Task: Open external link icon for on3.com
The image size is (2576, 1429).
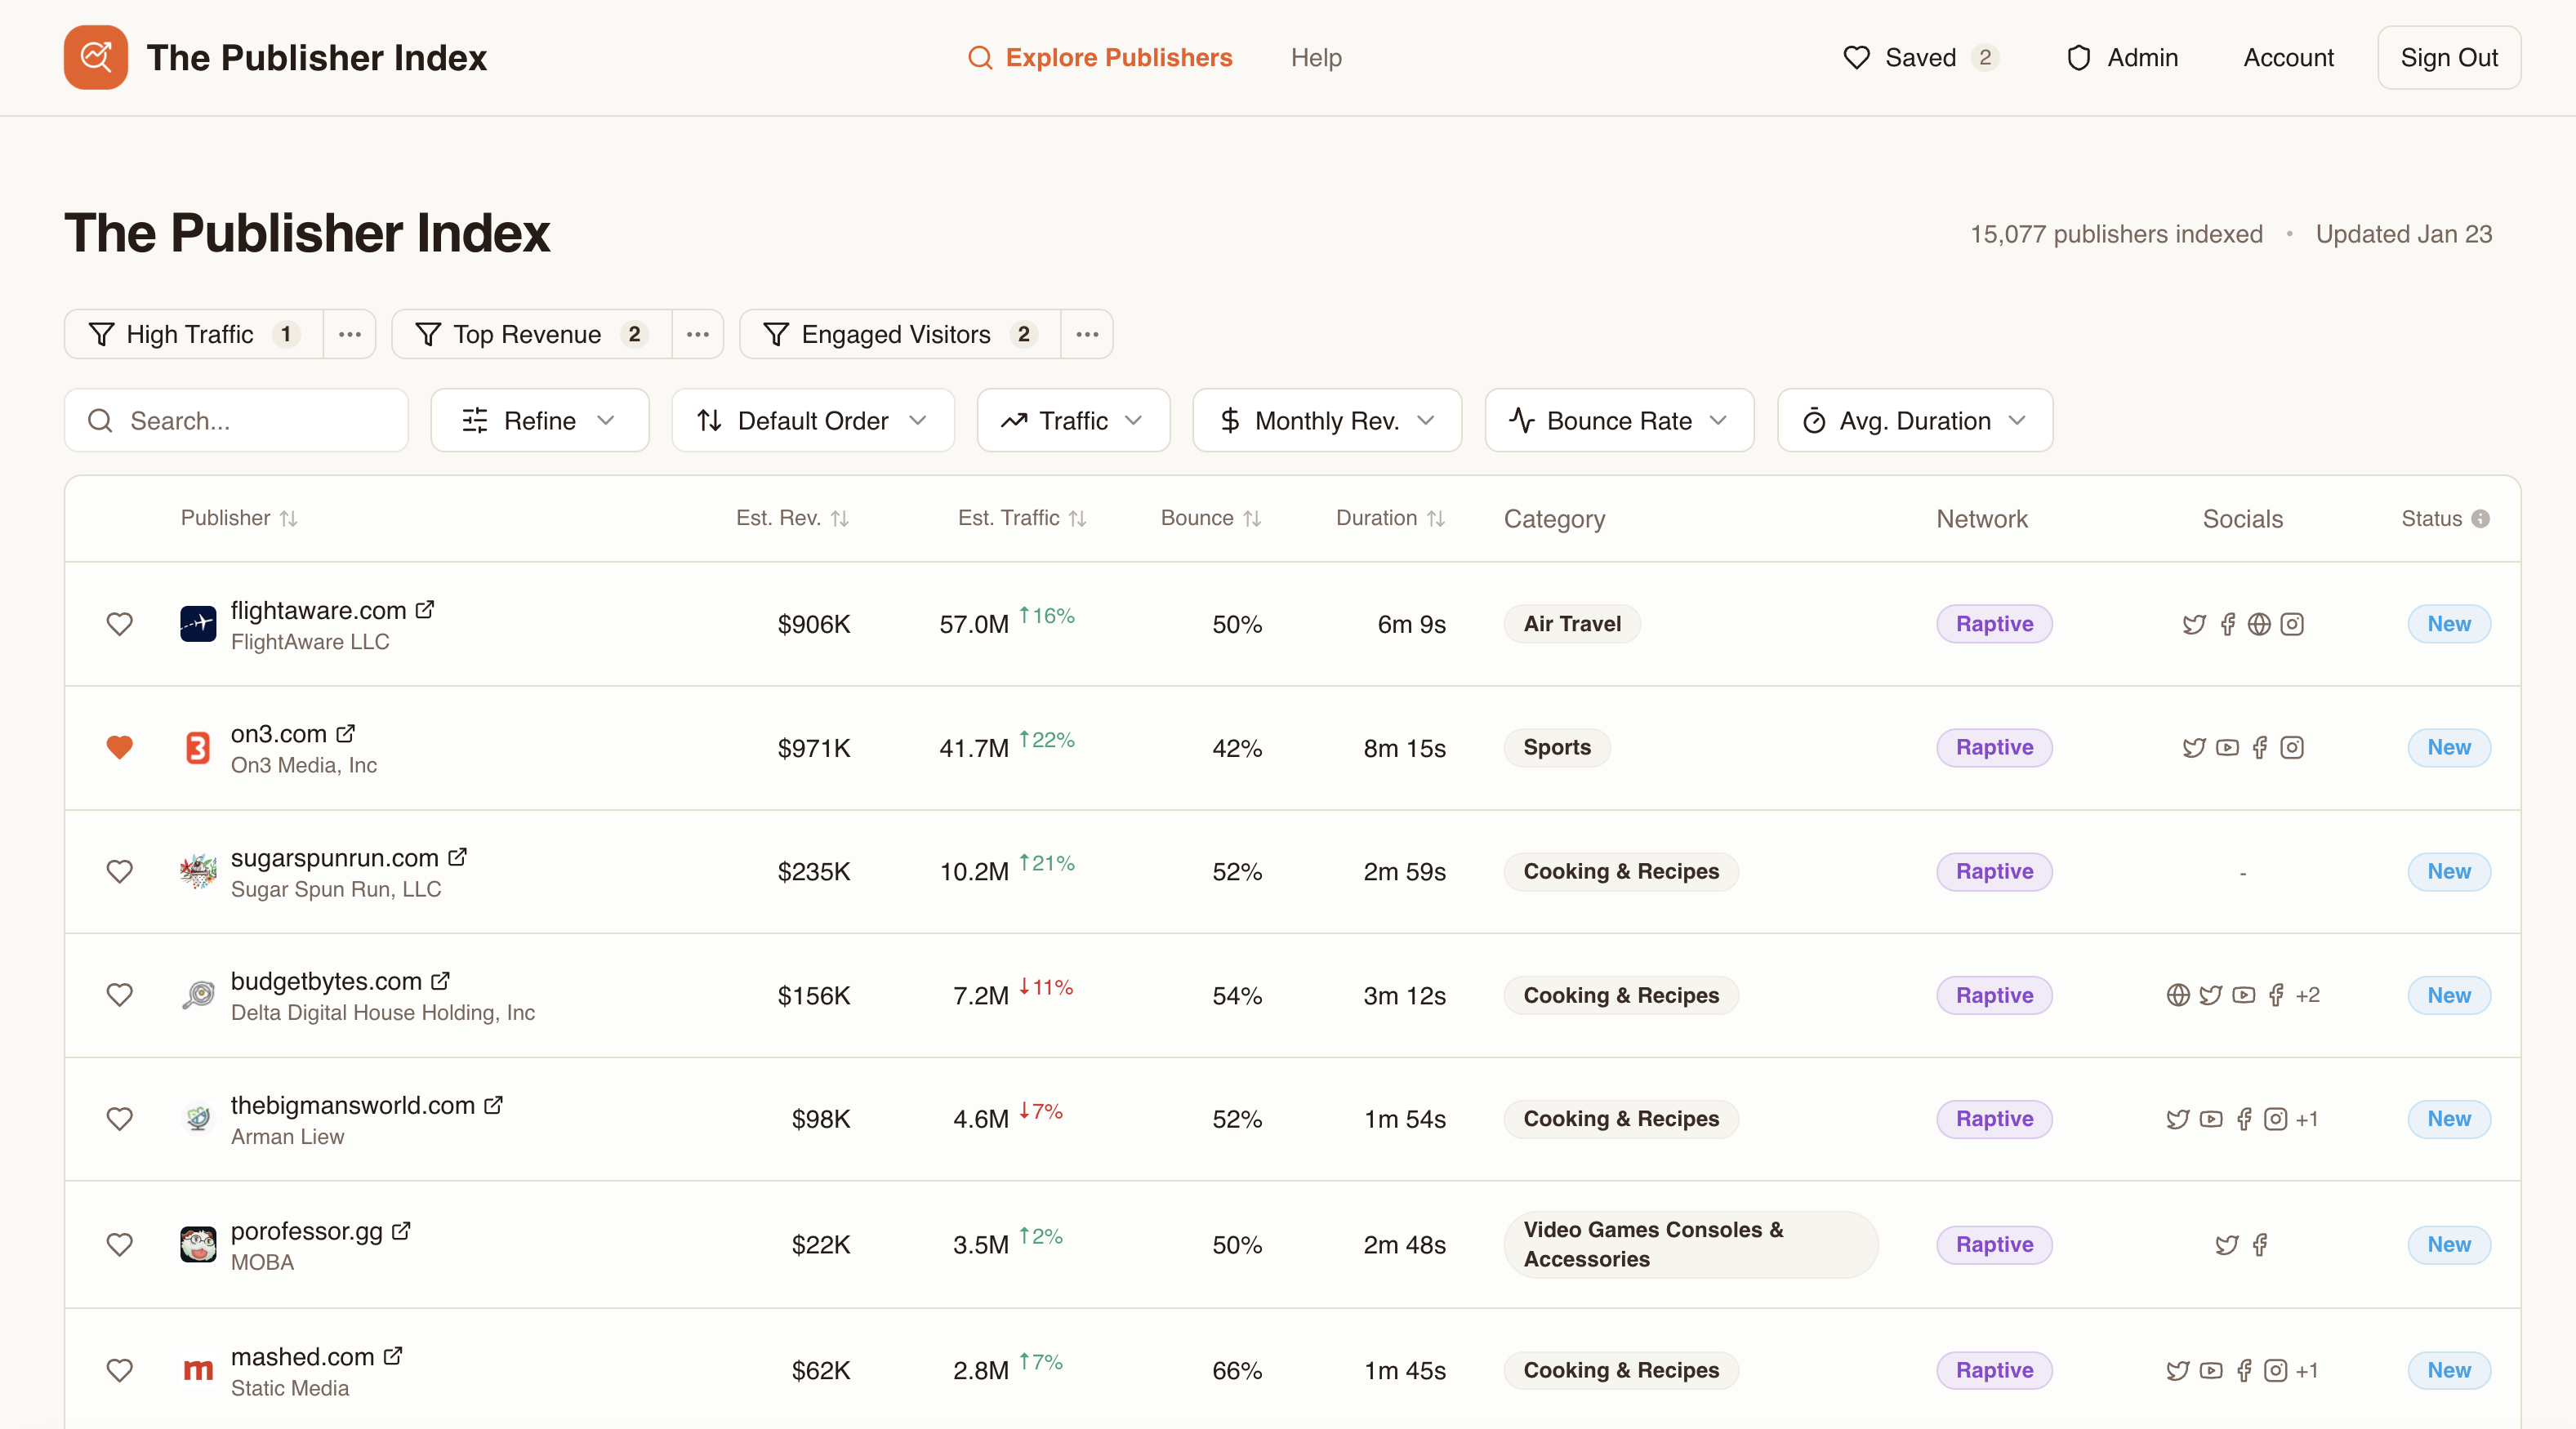Action: 346,733
